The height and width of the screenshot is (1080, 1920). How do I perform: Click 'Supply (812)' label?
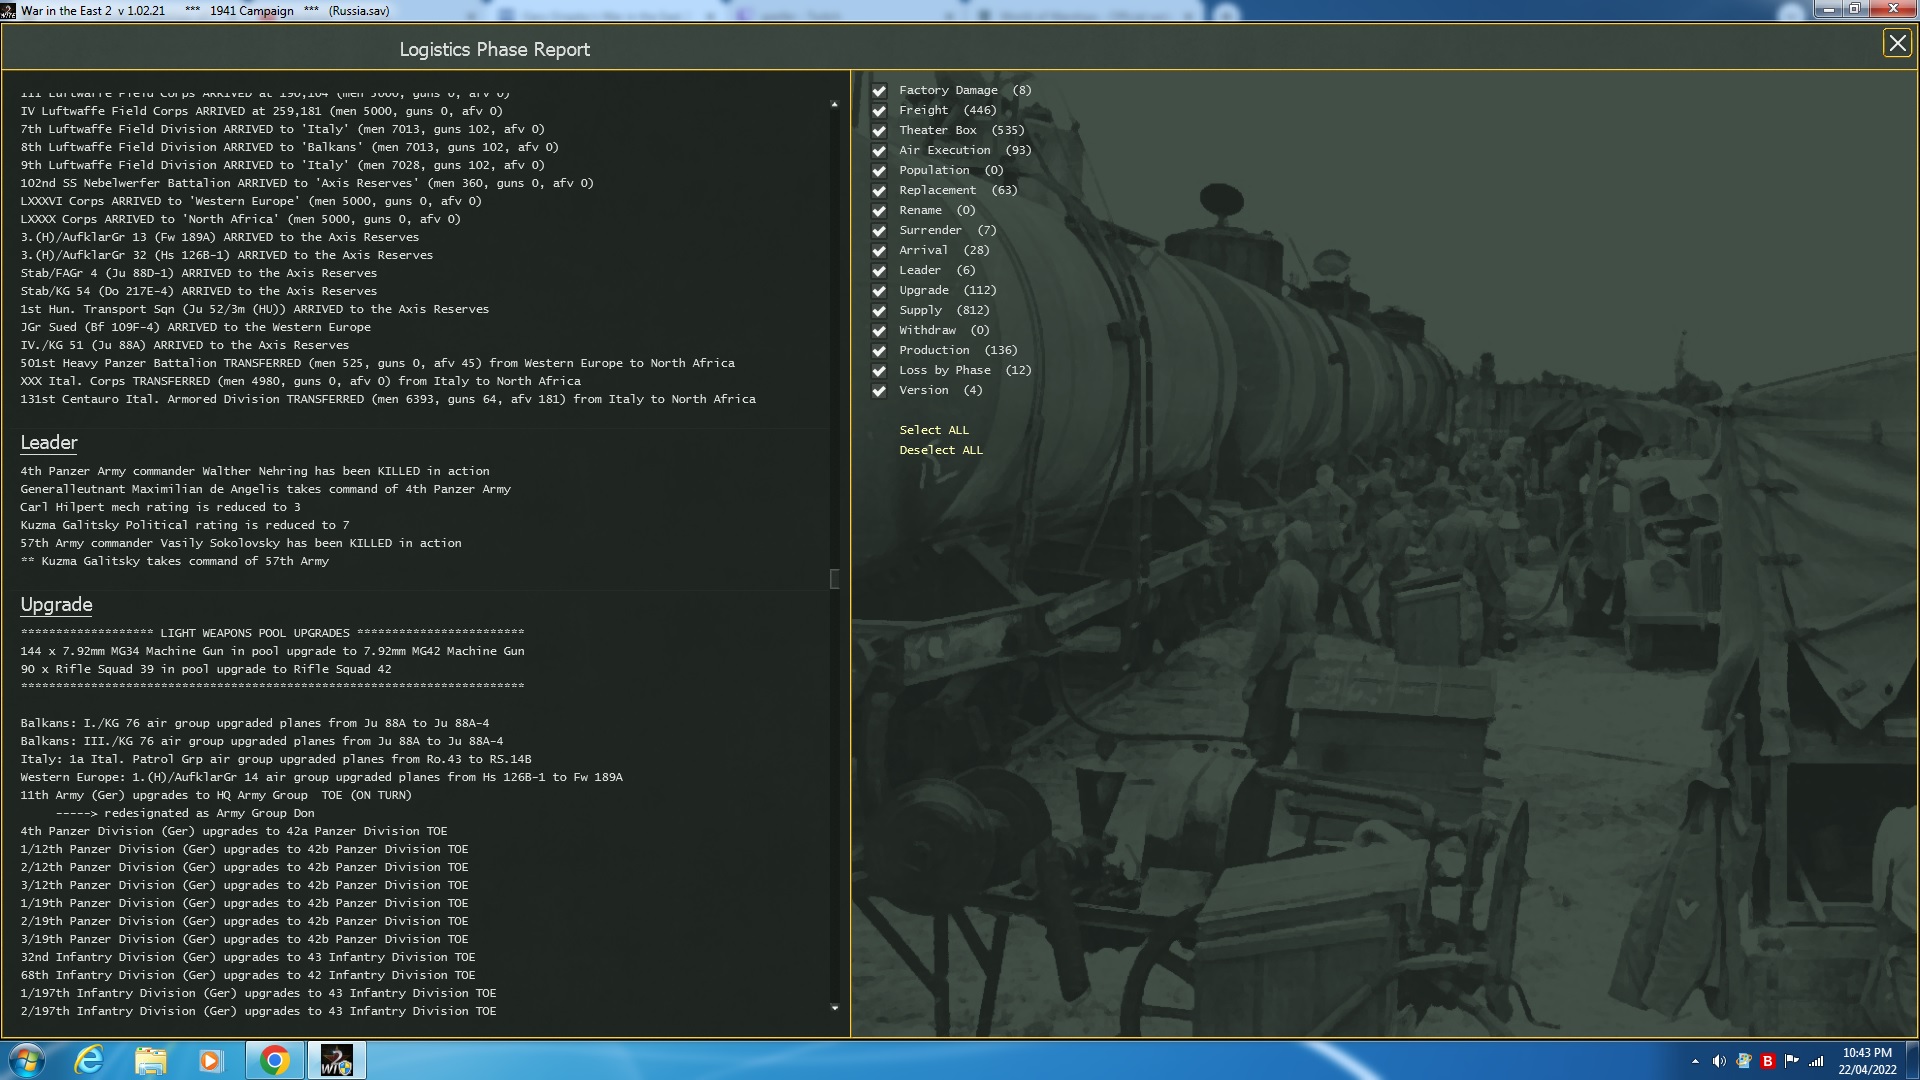coord(944,310)
